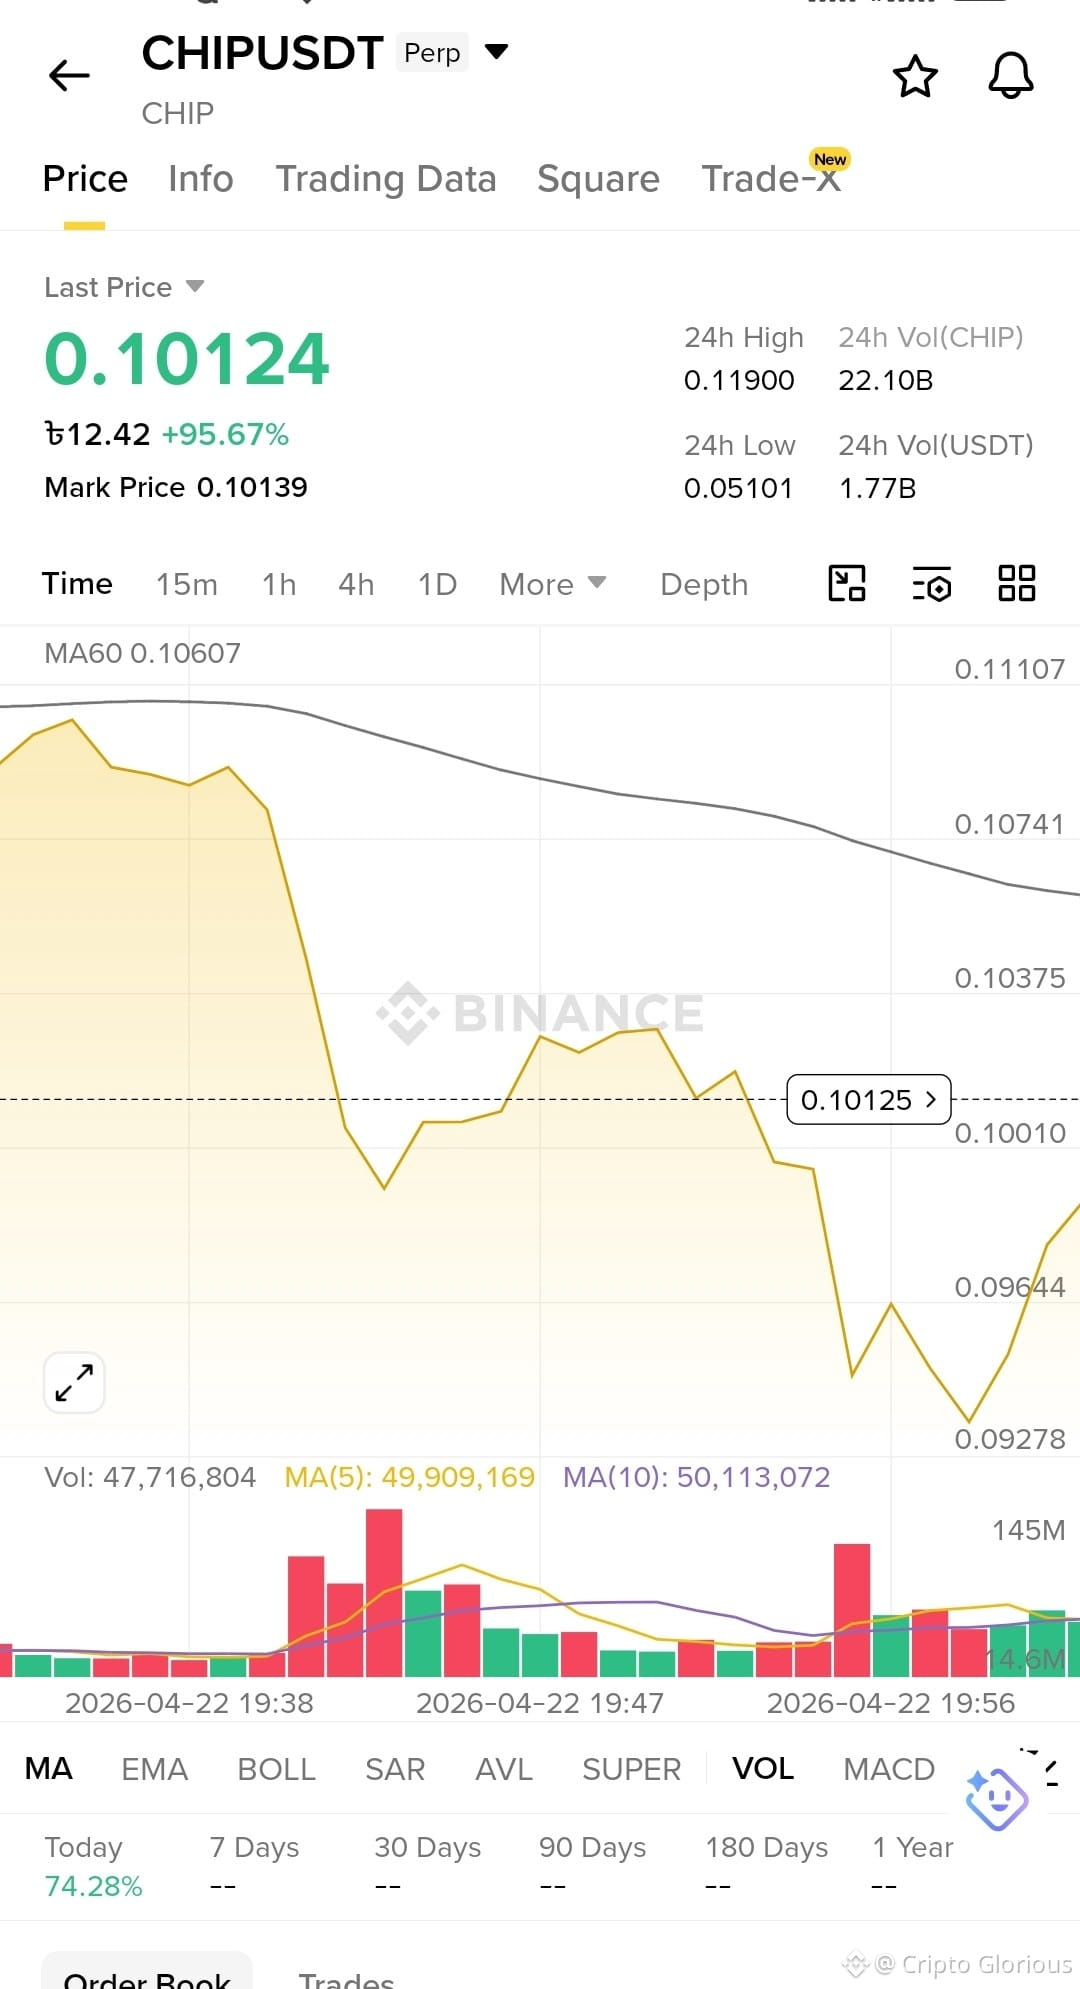The width and height of the screenshot is (1080, 1989).
Task: Enable the BOLL indicator
Action: pos(276,1768)
